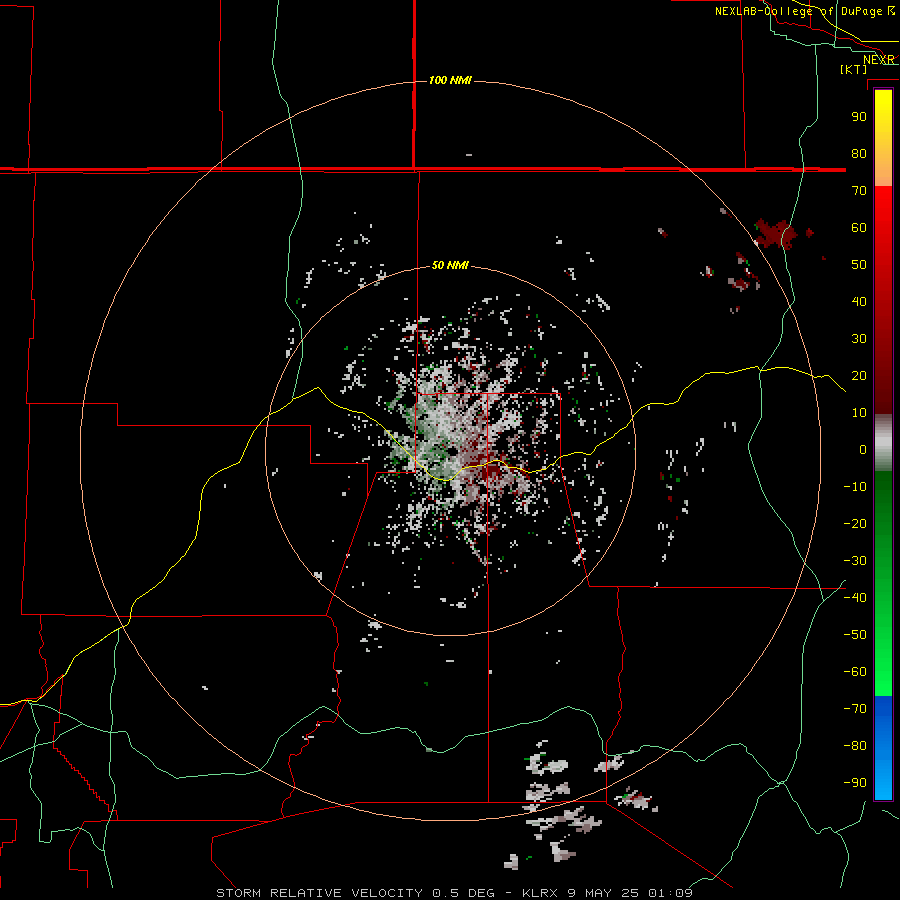Click the 30 value on velocity scale
This screenshot has width=900, height=900.
click(x=859, y=339)
